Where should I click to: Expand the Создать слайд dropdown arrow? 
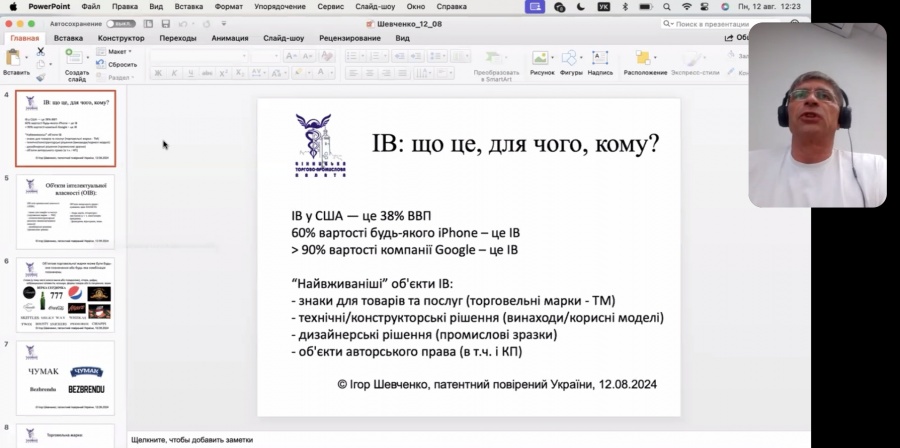tap(89, 57)
